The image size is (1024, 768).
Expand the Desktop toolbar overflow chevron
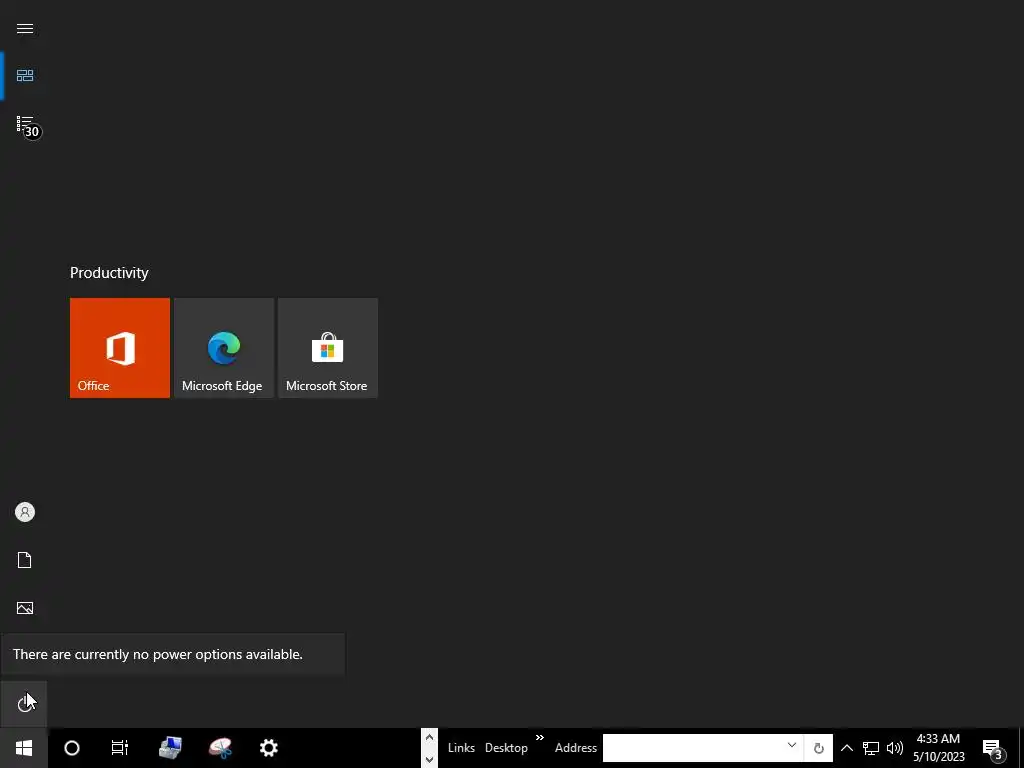539,738
